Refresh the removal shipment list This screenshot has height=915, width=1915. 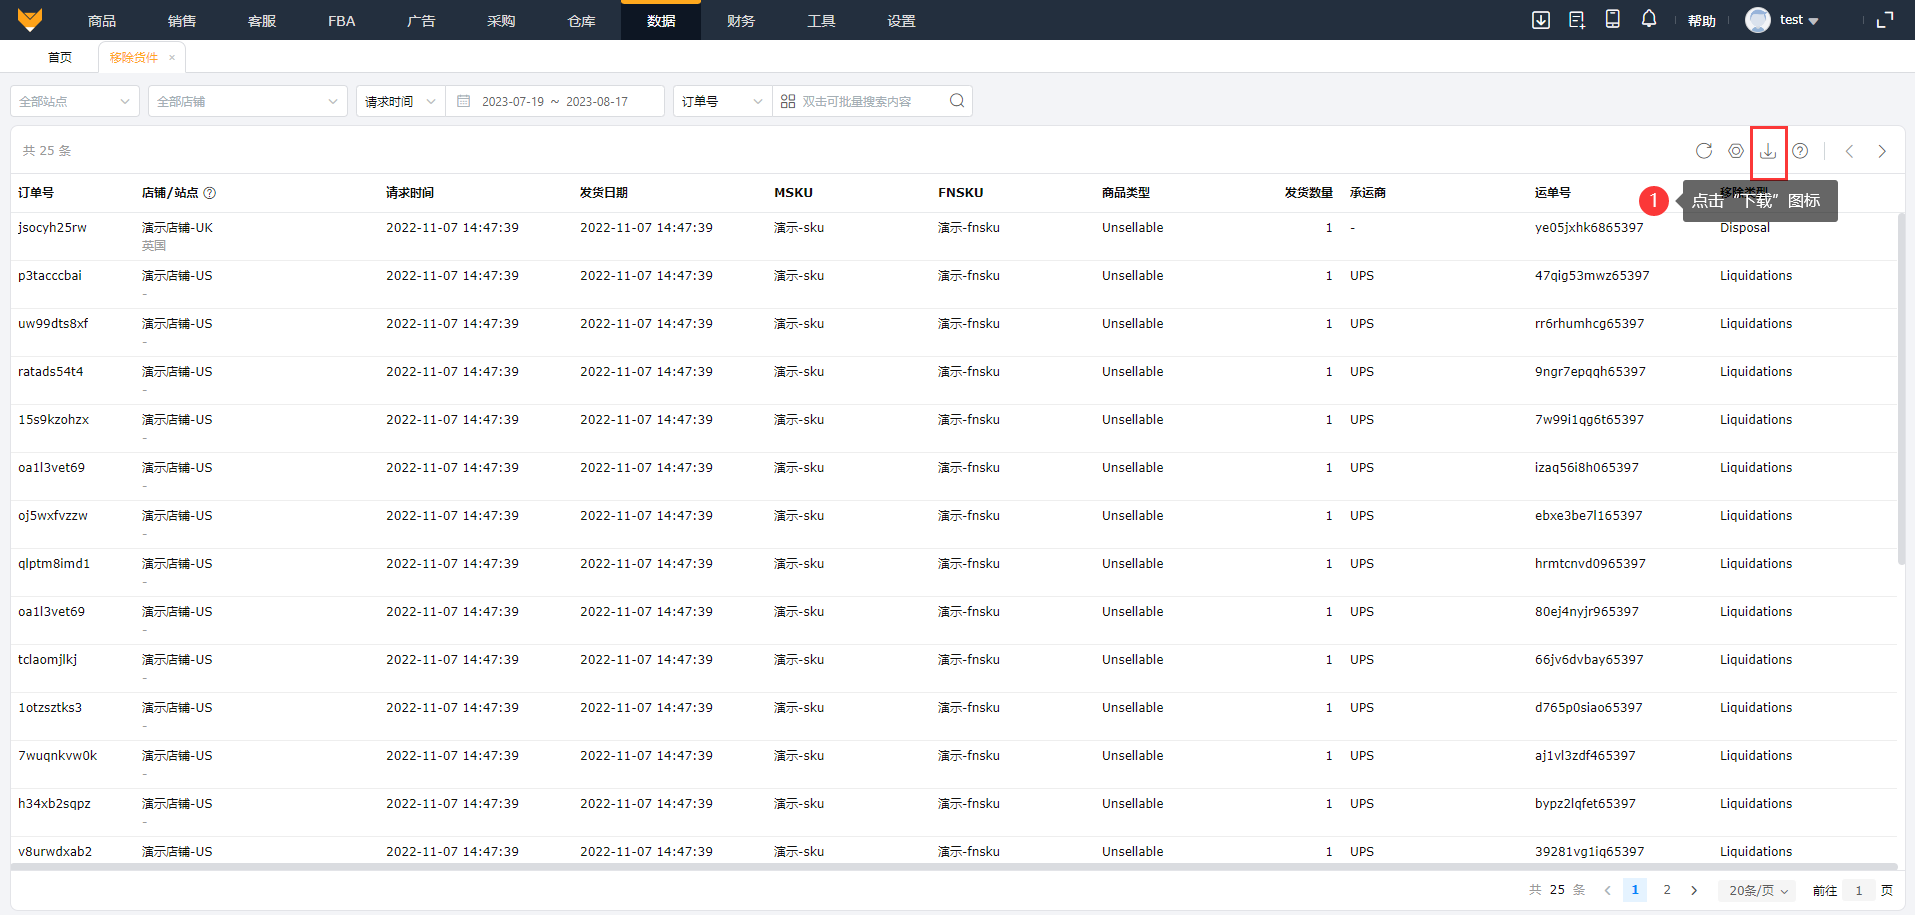click(1704, 151)
